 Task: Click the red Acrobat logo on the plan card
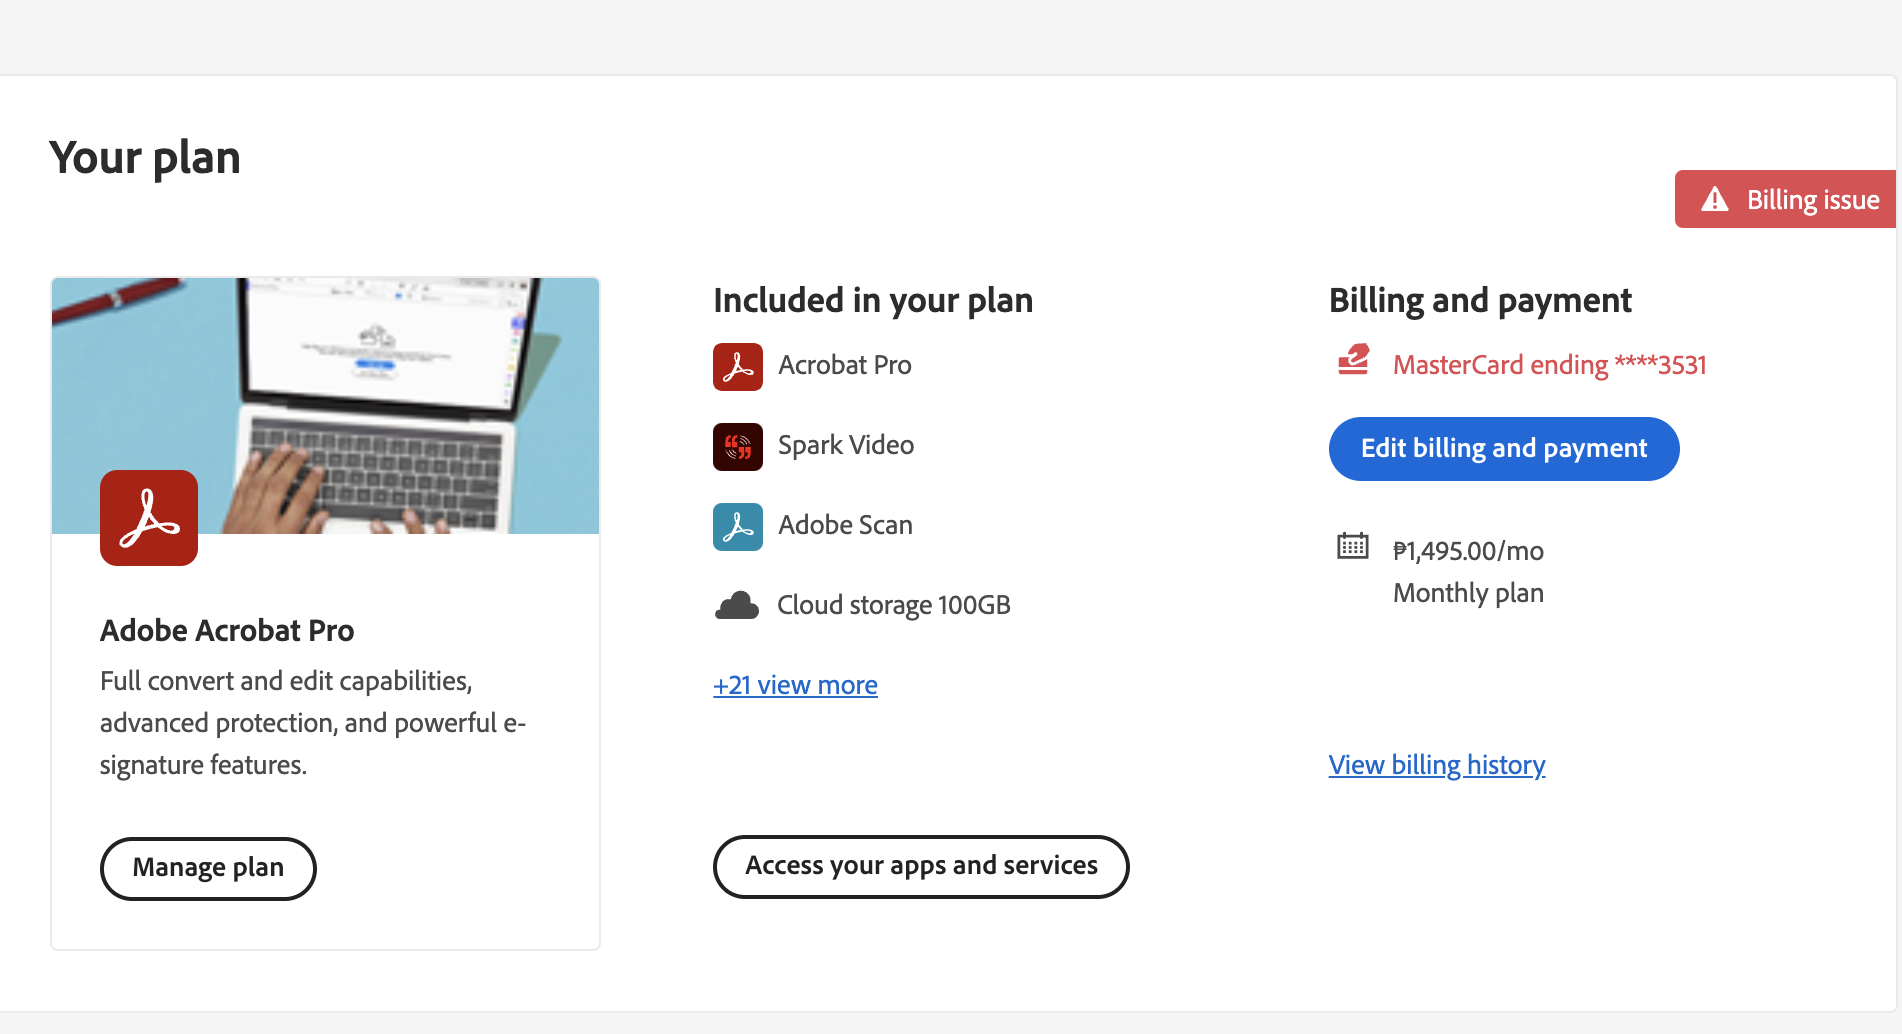(x=148, y=517)
